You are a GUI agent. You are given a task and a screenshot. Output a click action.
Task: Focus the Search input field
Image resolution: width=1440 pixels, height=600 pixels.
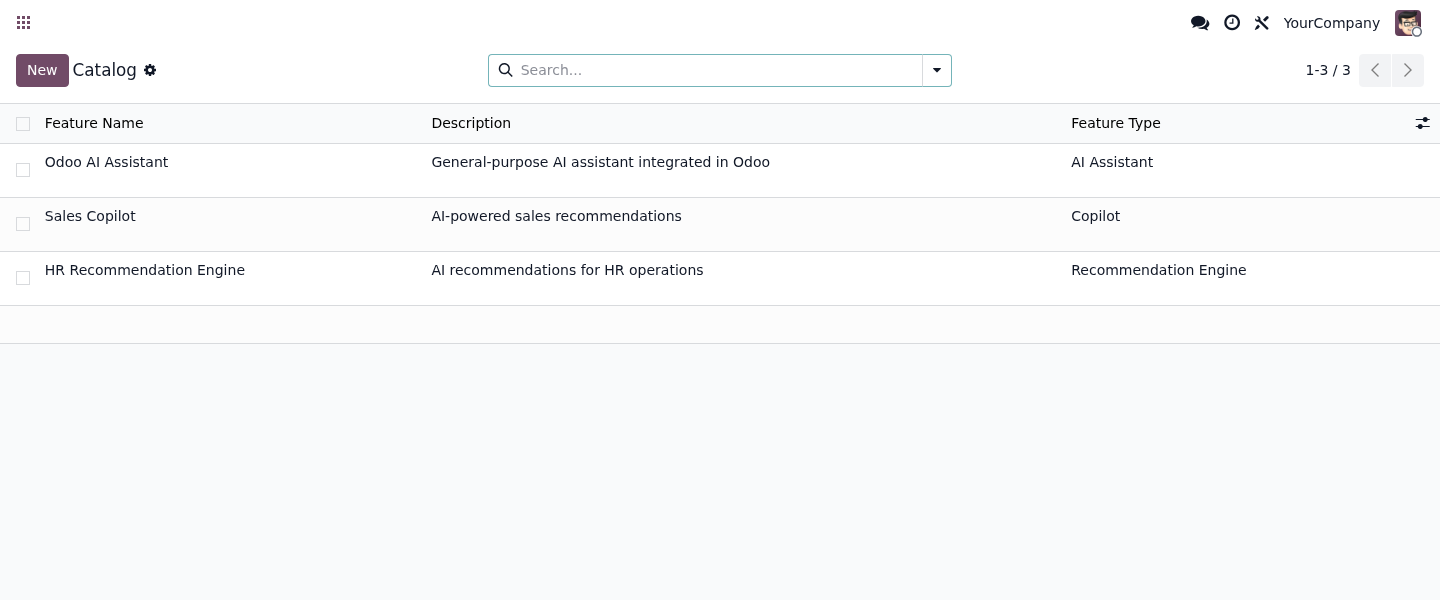pyautogui.click(x=718, y=70)
